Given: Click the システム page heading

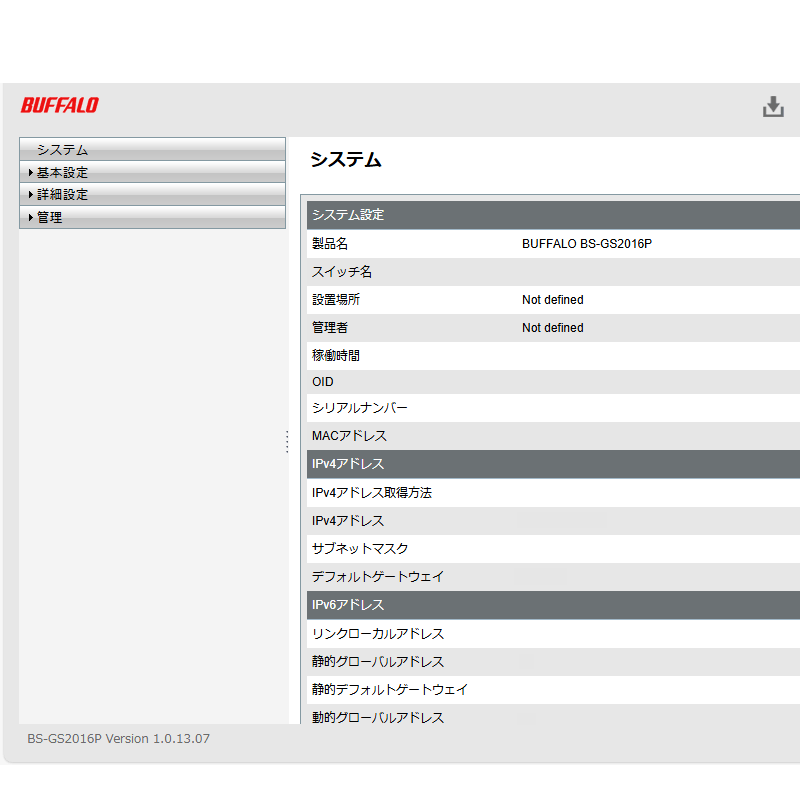Looking at the screenshot, I should click(x=345, y=160).
